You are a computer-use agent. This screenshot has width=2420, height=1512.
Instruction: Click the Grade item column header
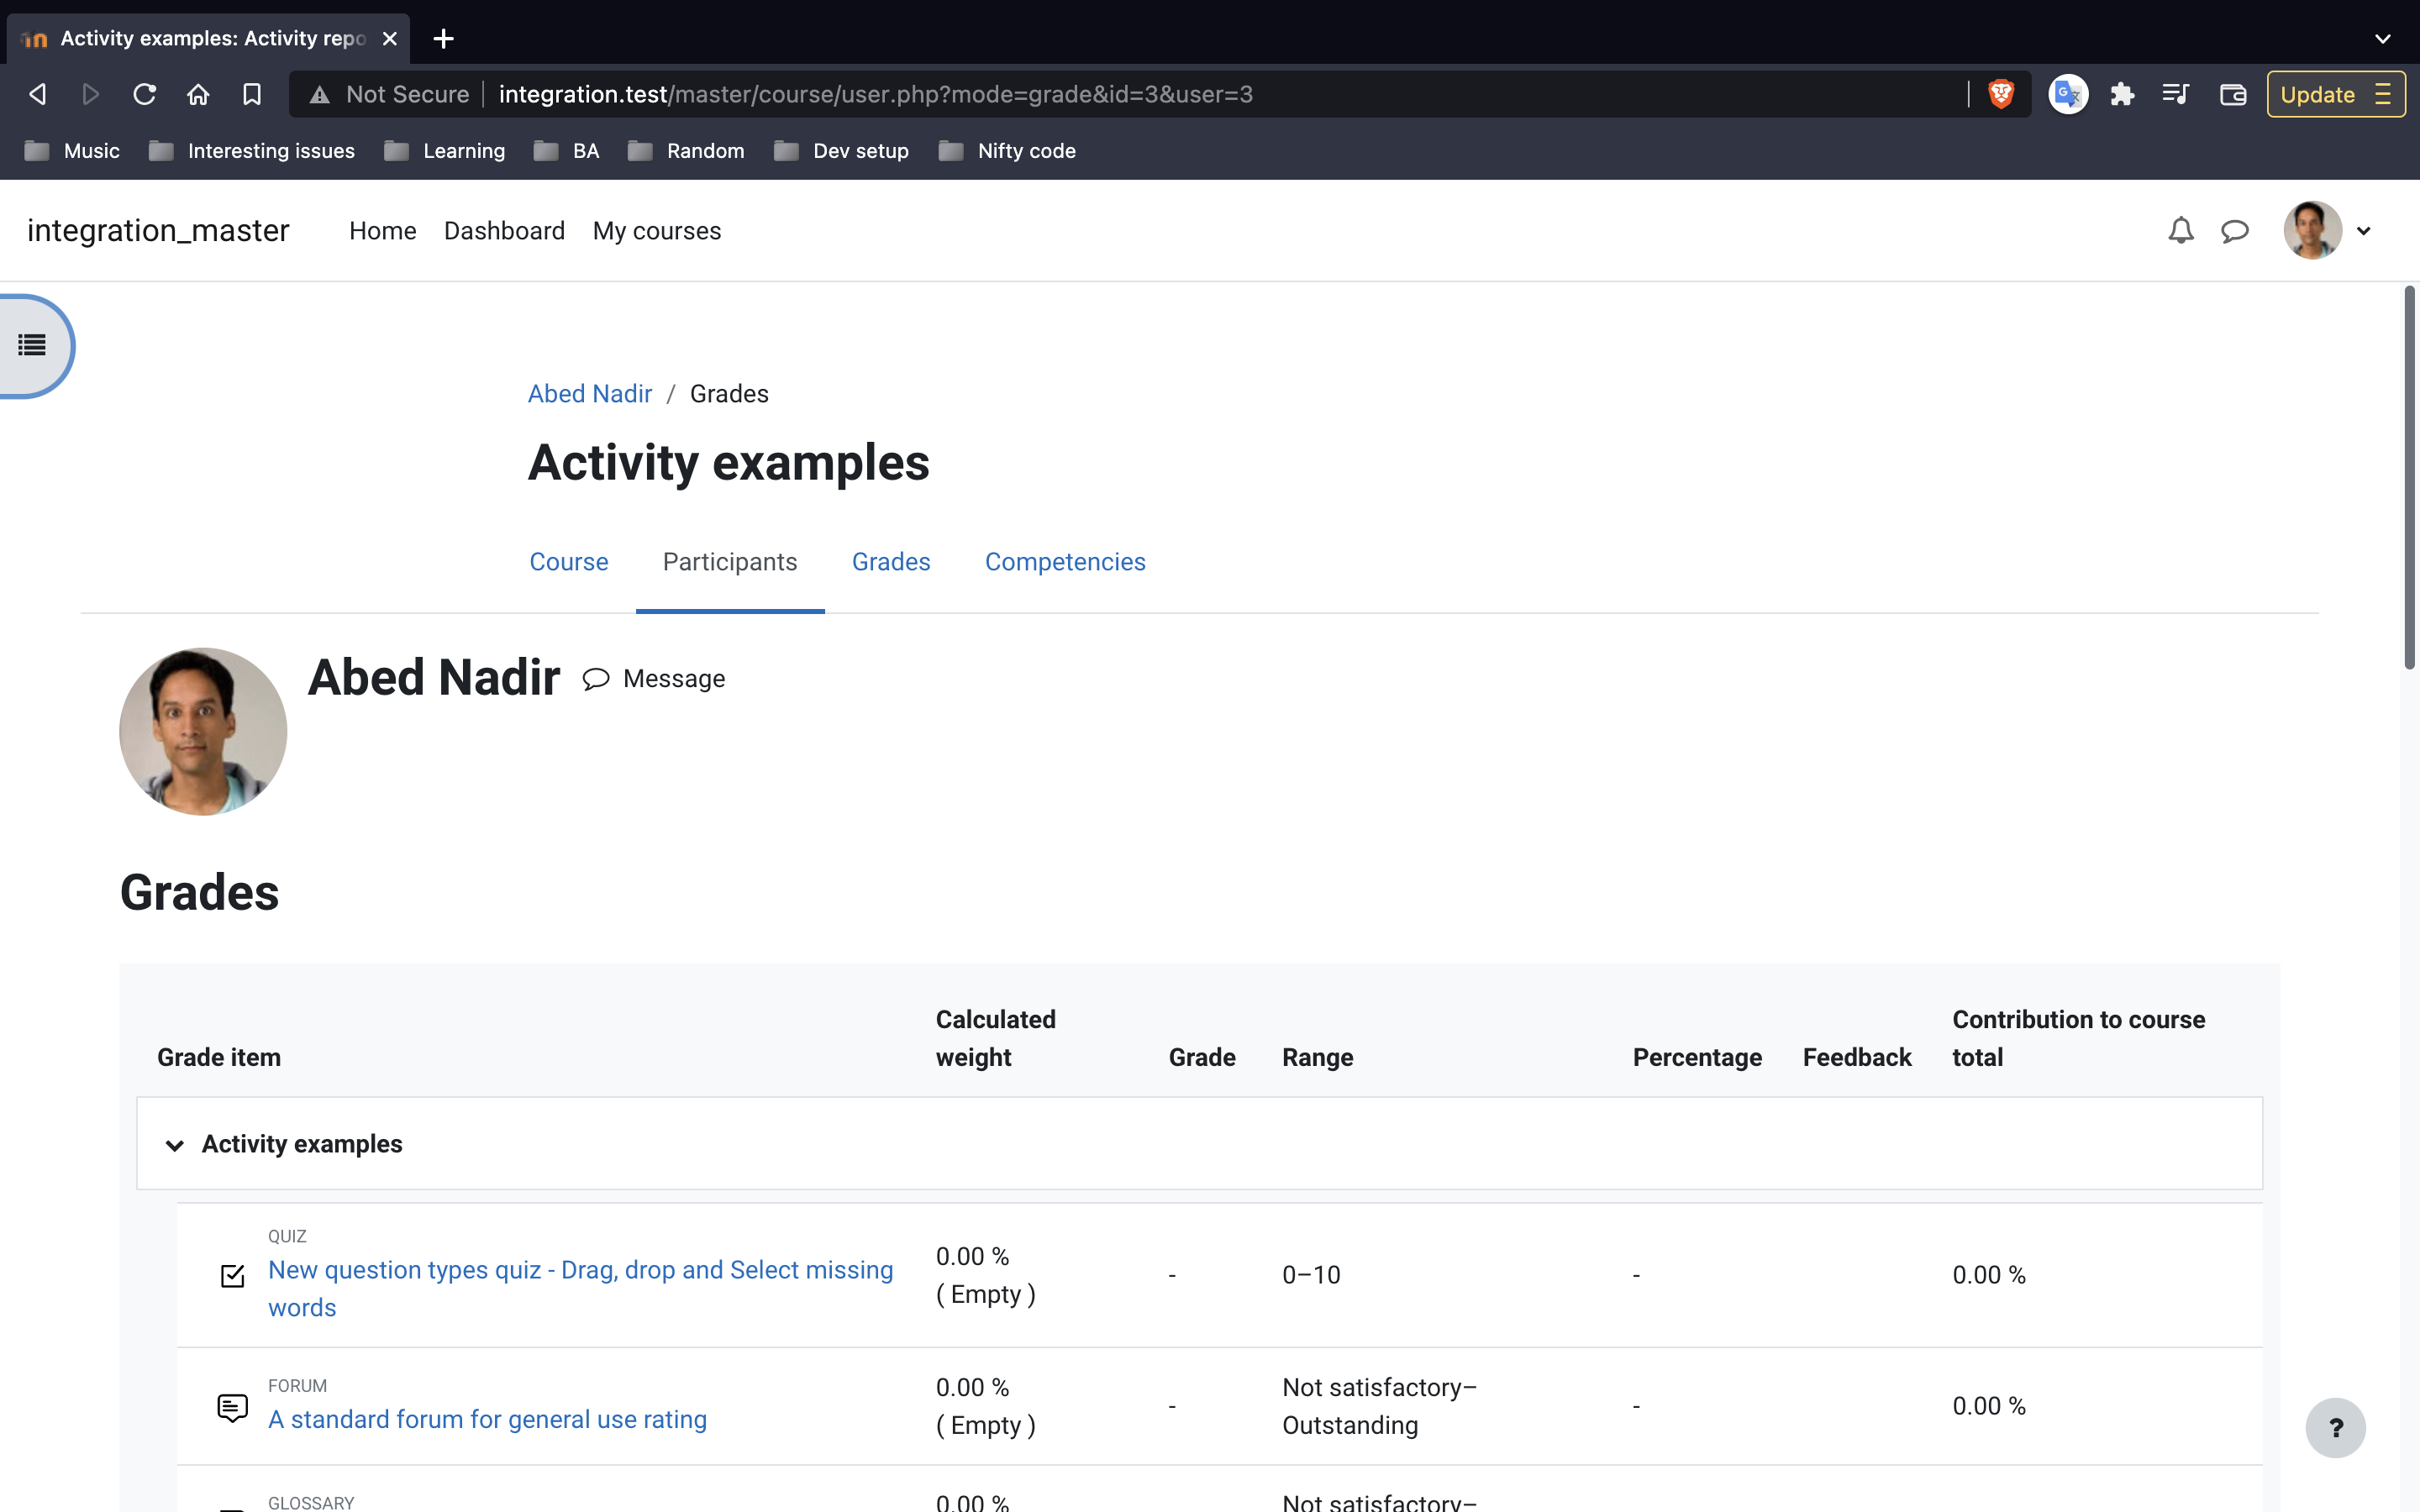pos(219,1058)
